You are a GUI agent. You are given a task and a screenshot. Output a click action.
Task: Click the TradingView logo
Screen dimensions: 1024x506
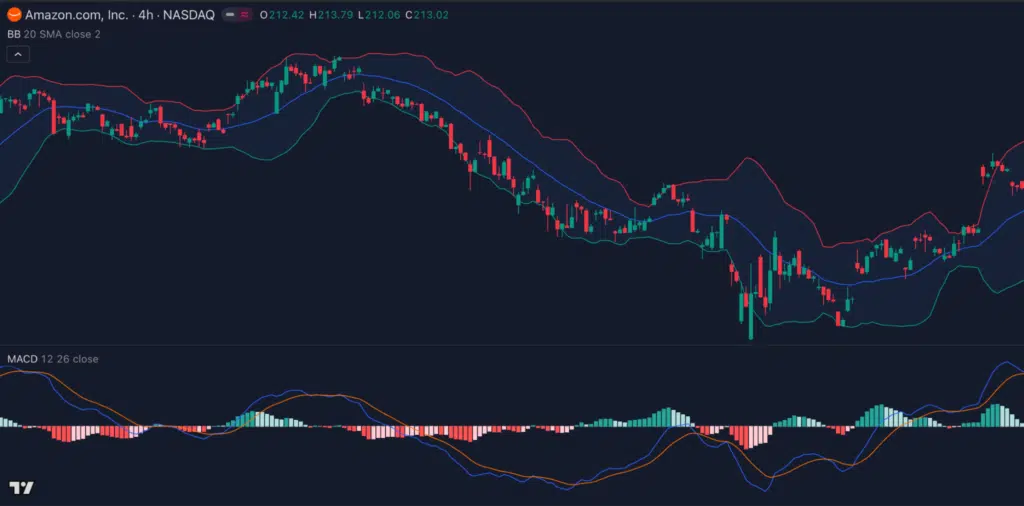(21, 488)
